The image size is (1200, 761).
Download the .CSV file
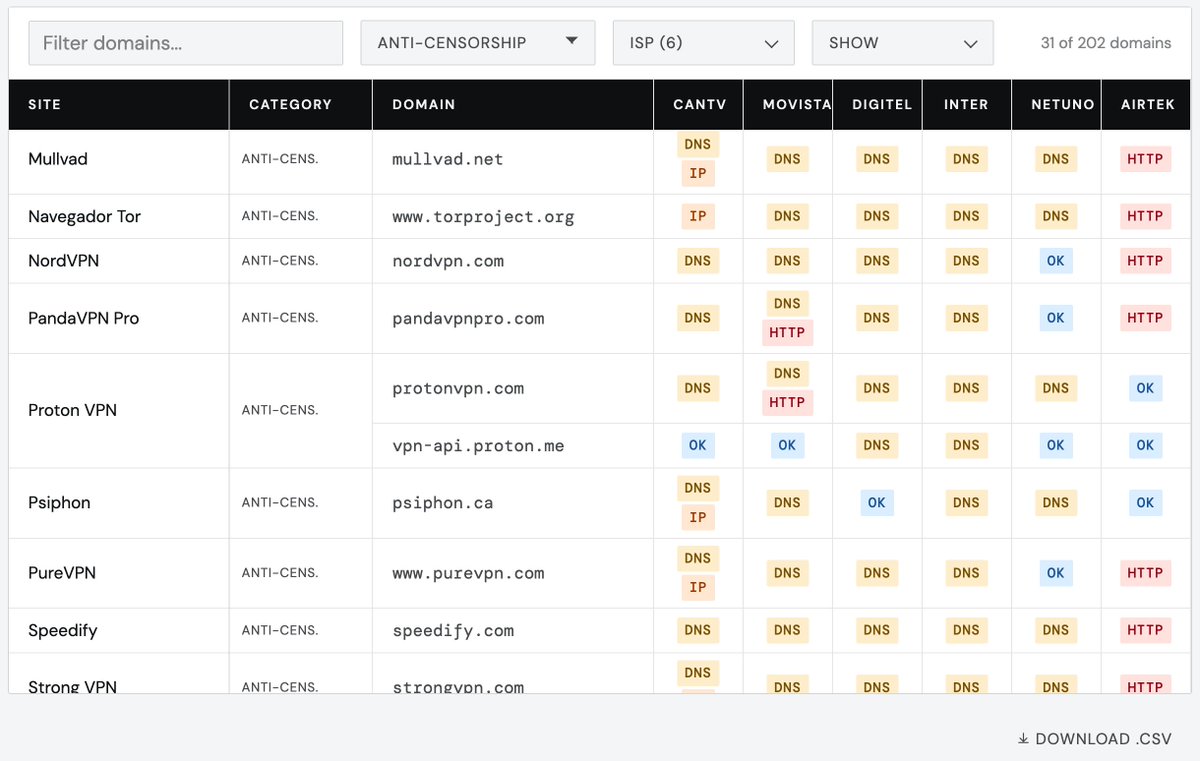(x=1094, y=739)
